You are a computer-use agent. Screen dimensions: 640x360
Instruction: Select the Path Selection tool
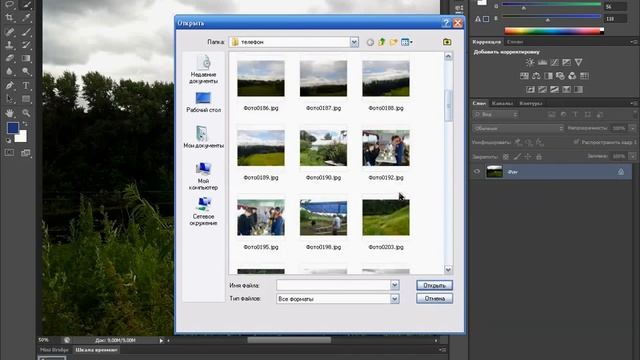coord(9,99)
